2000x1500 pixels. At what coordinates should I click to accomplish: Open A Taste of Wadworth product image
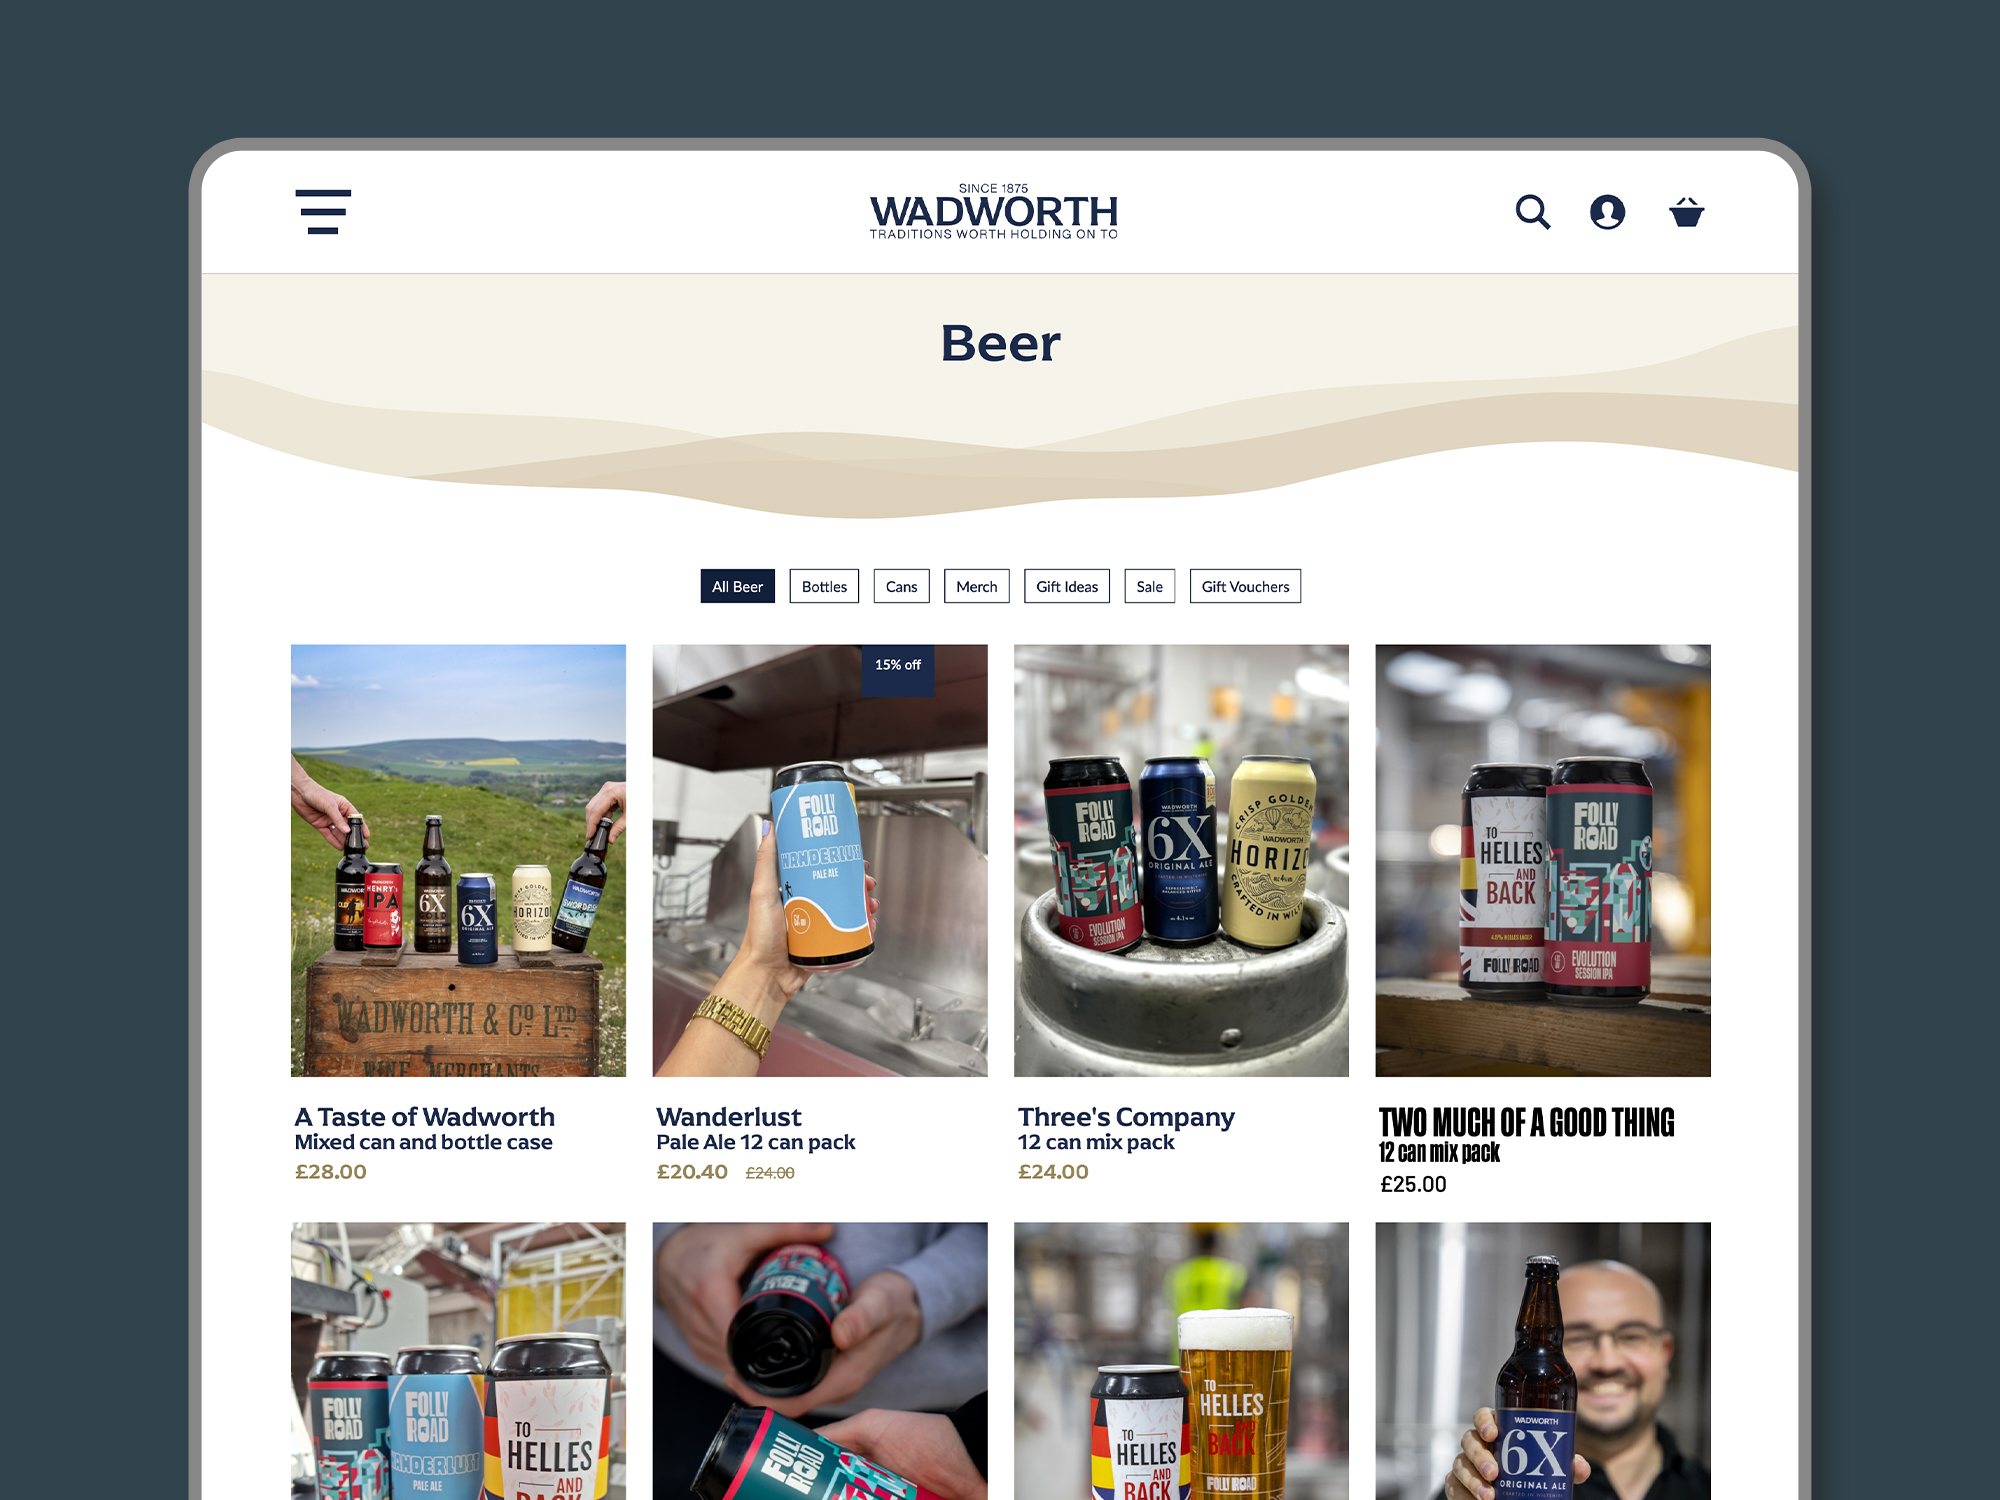(x=458, y=860)
